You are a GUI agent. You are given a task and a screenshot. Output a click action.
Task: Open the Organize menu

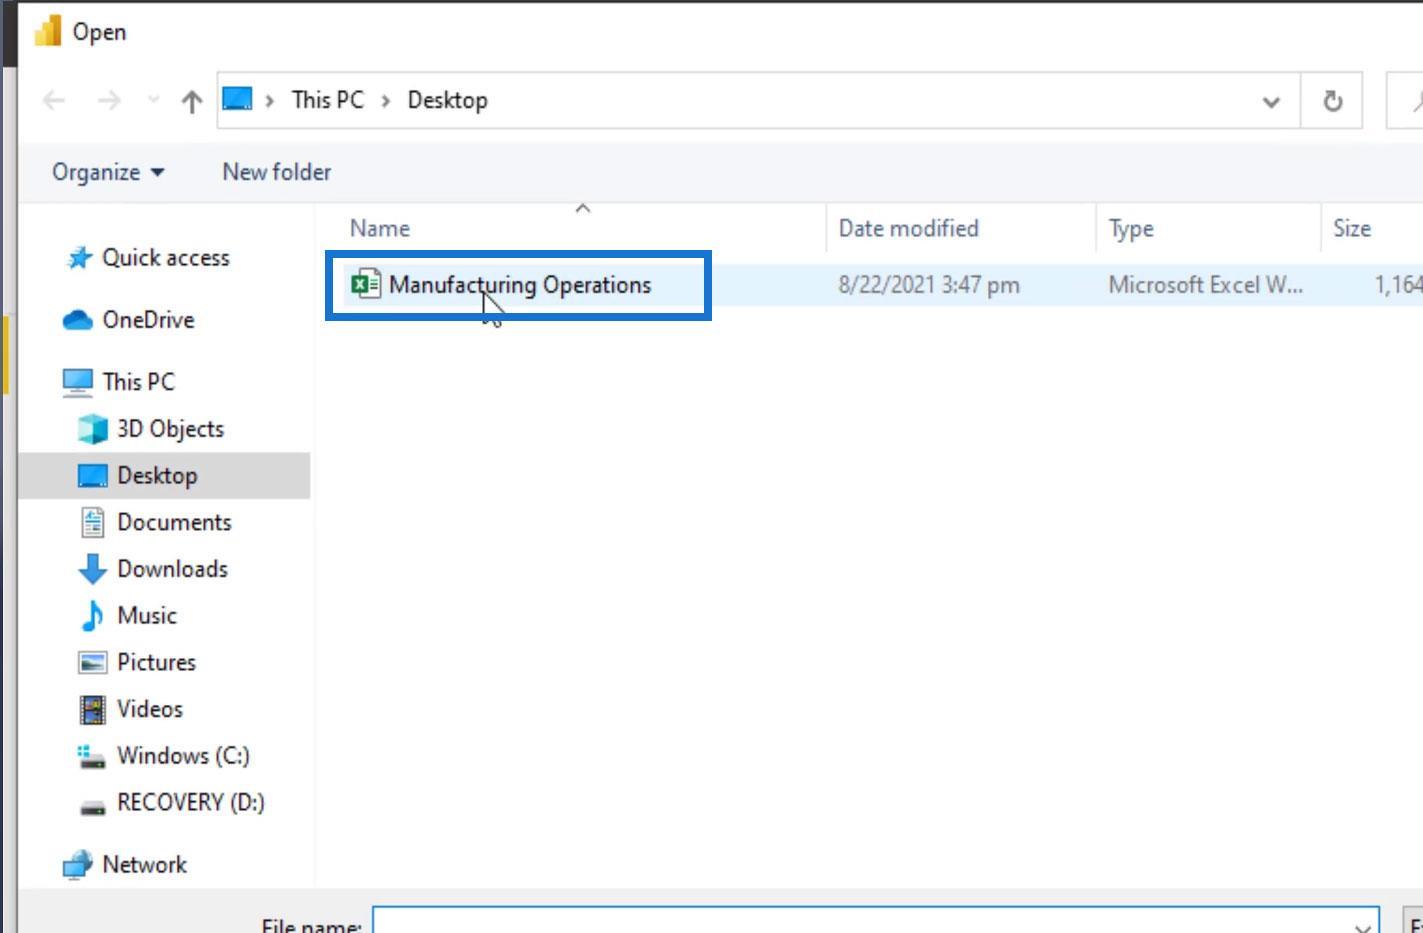click(108, 172)
